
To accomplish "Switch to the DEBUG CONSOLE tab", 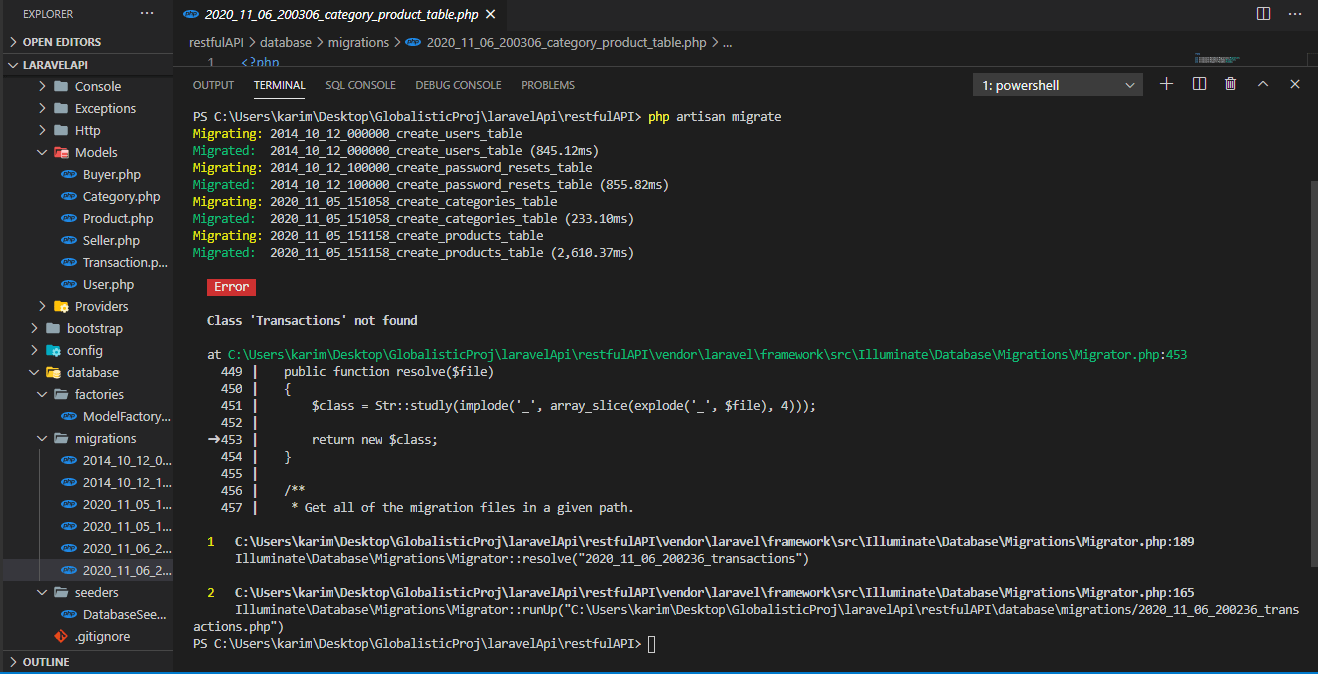I will [x=458, y=85].
